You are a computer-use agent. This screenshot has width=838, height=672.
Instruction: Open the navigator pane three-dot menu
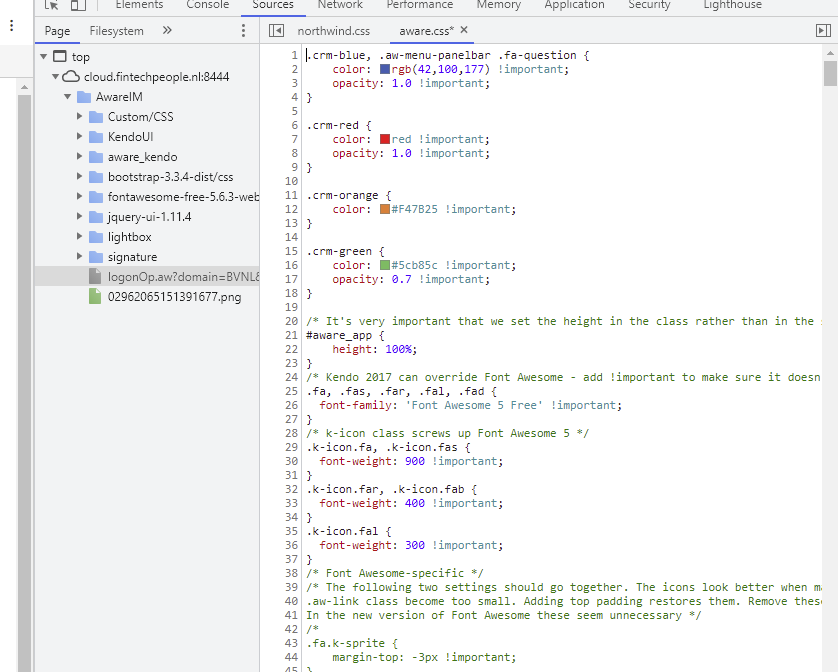243,30
